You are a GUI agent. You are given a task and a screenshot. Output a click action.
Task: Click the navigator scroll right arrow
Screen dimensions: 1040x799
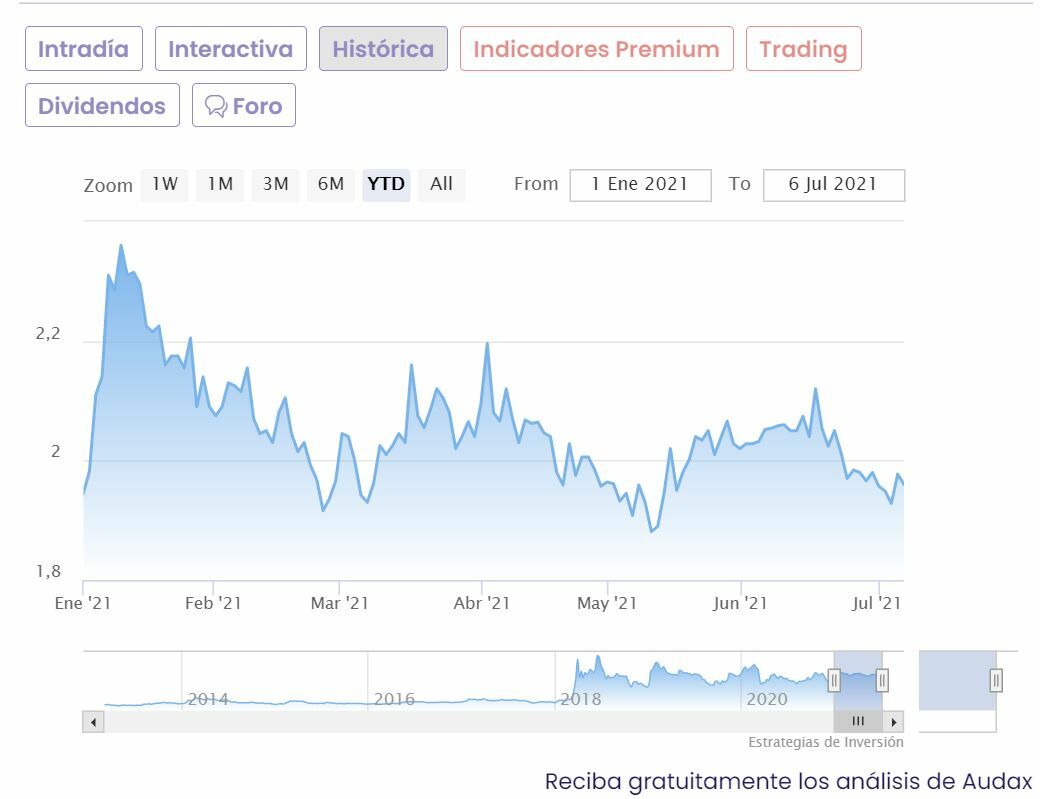tap(894, 721)
